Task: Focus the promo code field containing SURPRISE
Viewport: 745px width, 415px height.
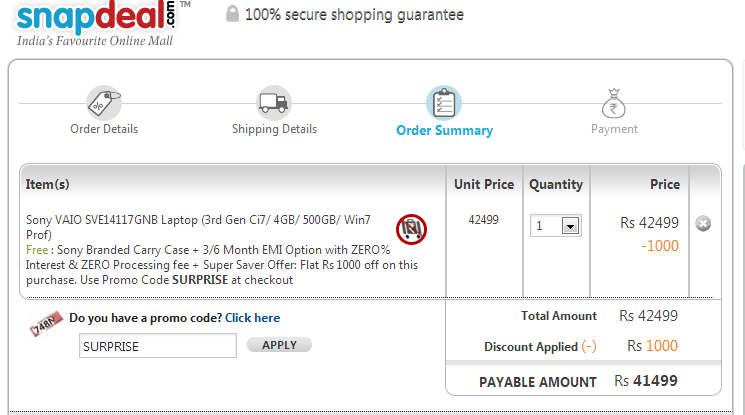Action: 158,346
